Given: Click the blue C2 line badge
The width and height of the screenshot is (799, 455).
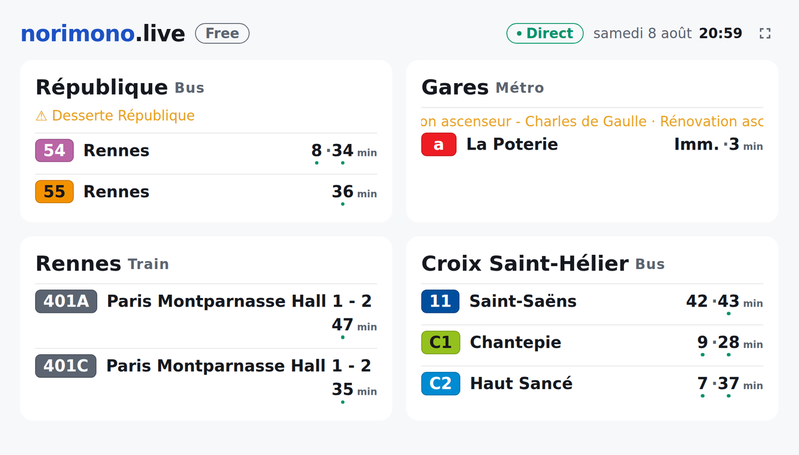Looking at the screenshot, I should point(441,383).
